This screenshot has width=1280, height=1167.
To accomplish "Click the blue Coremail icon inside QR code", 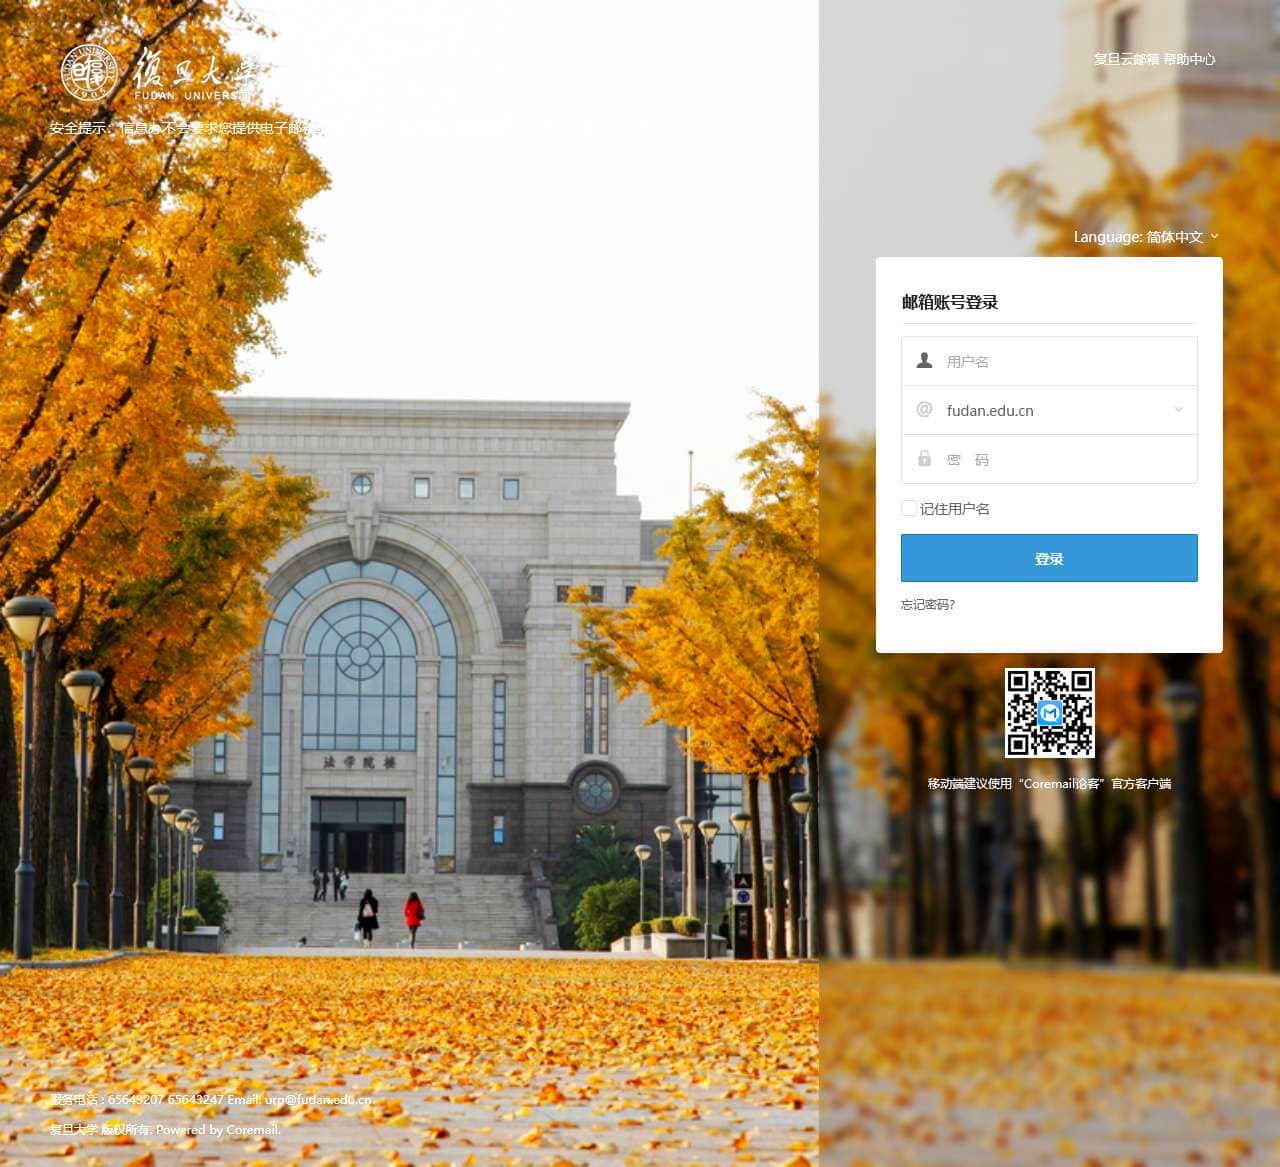I will [1050, 713].
